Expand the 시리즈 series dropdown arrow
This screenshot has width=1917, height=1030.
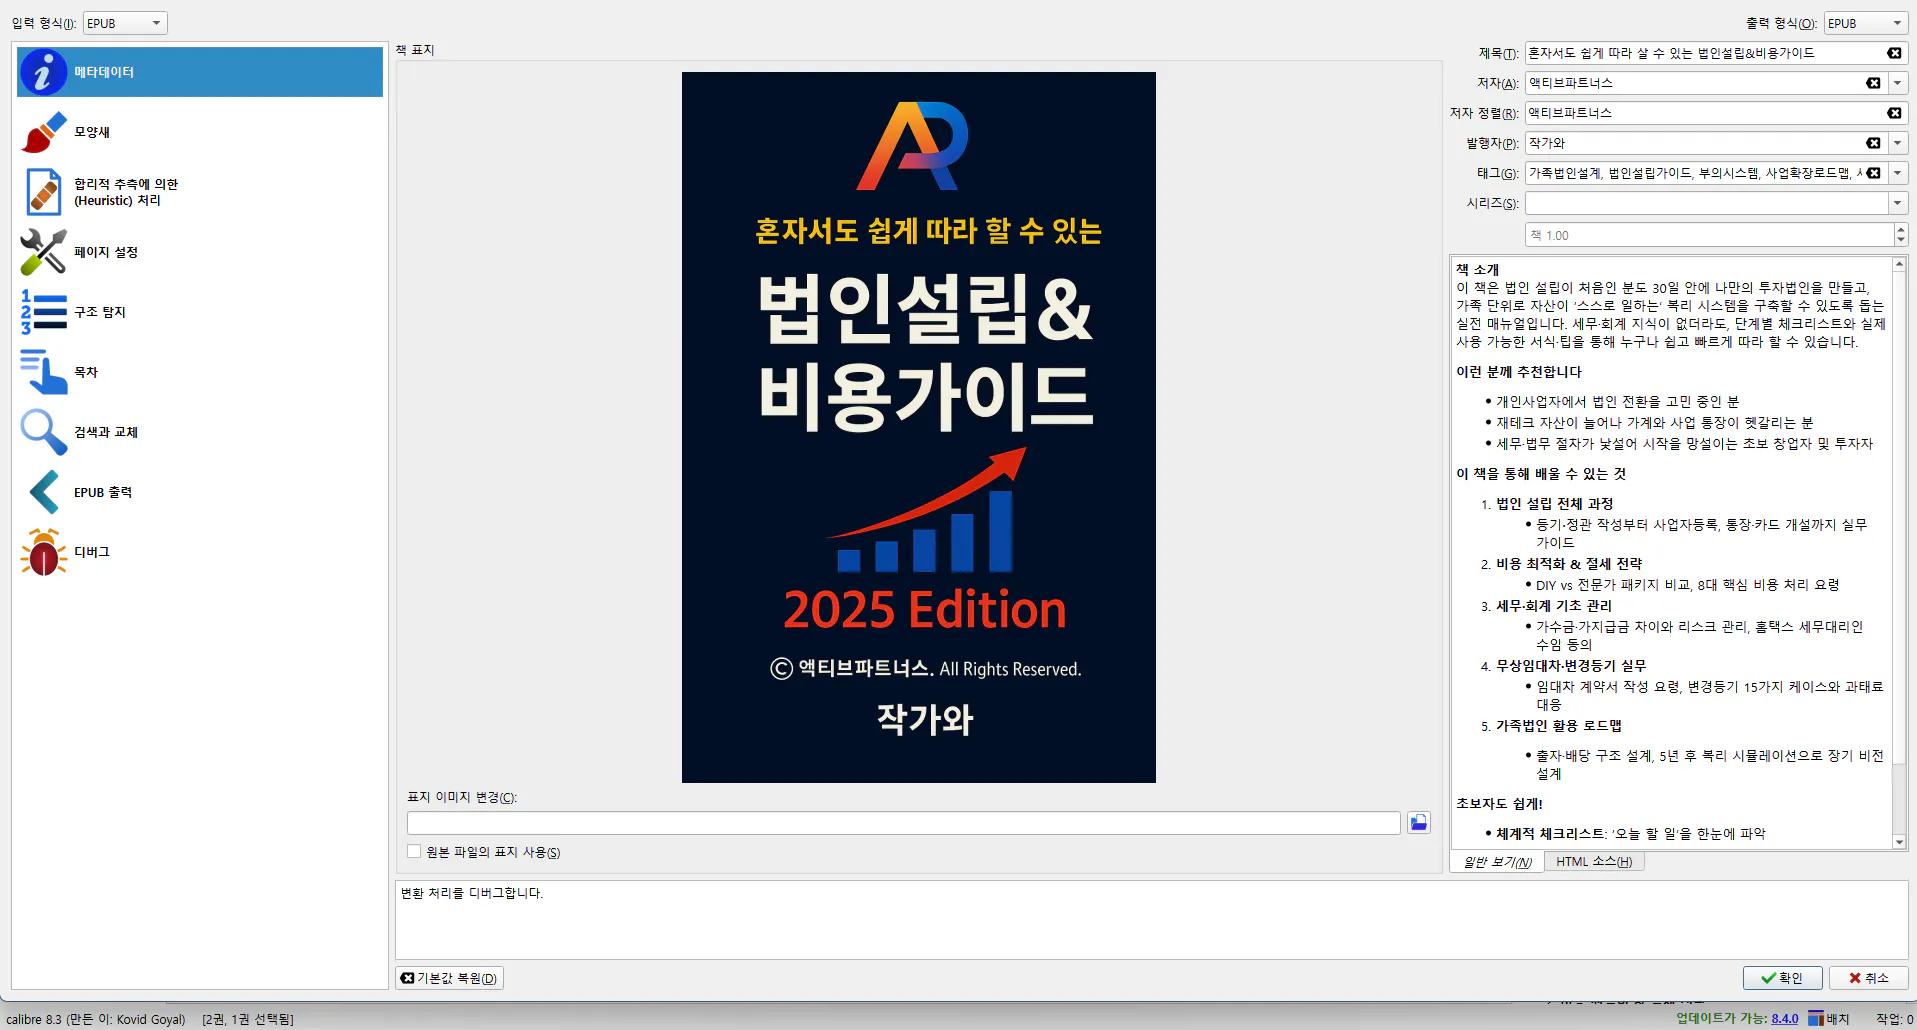point(1897,203)
